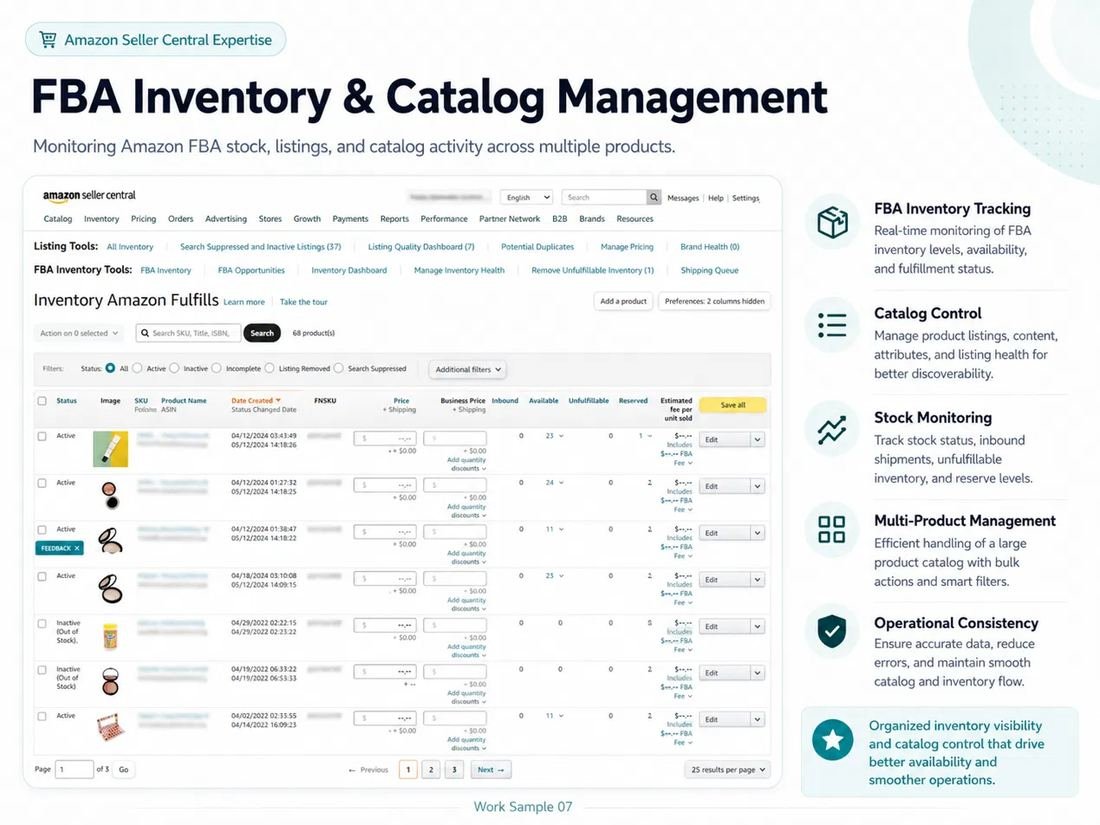The width and height of the screenshot is (1100, 825).
Task: Open Edit dropdown arrow for first product row
Action: point(757,440)
